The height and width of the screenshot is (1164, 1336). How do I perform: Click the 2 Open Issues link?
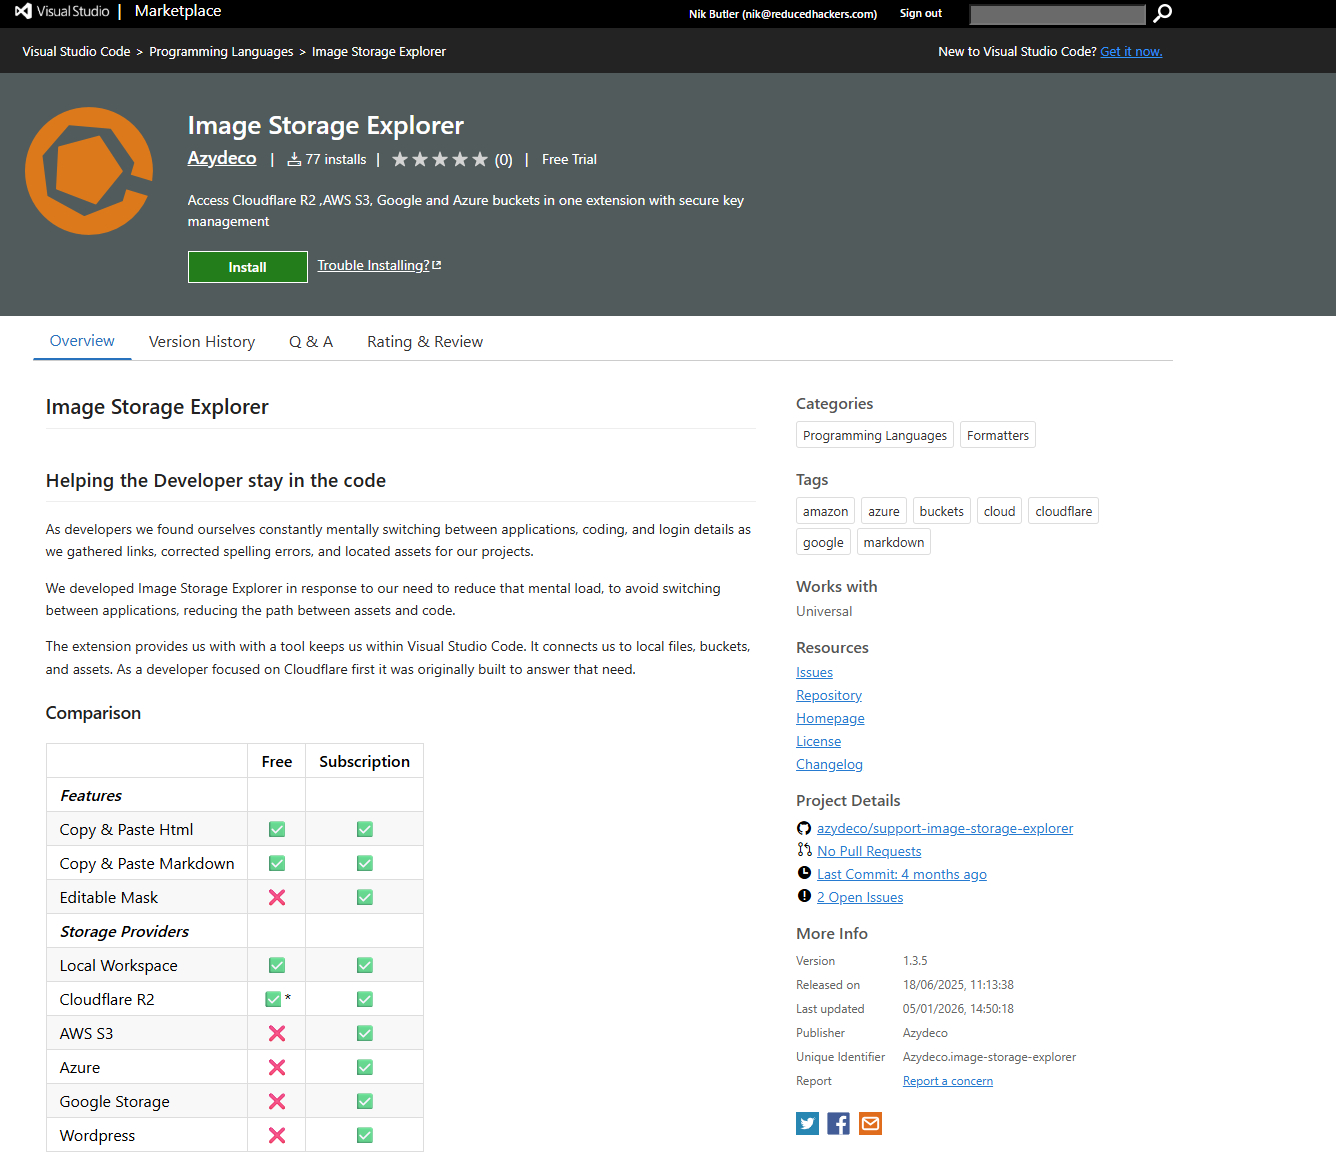click(859, 897)
